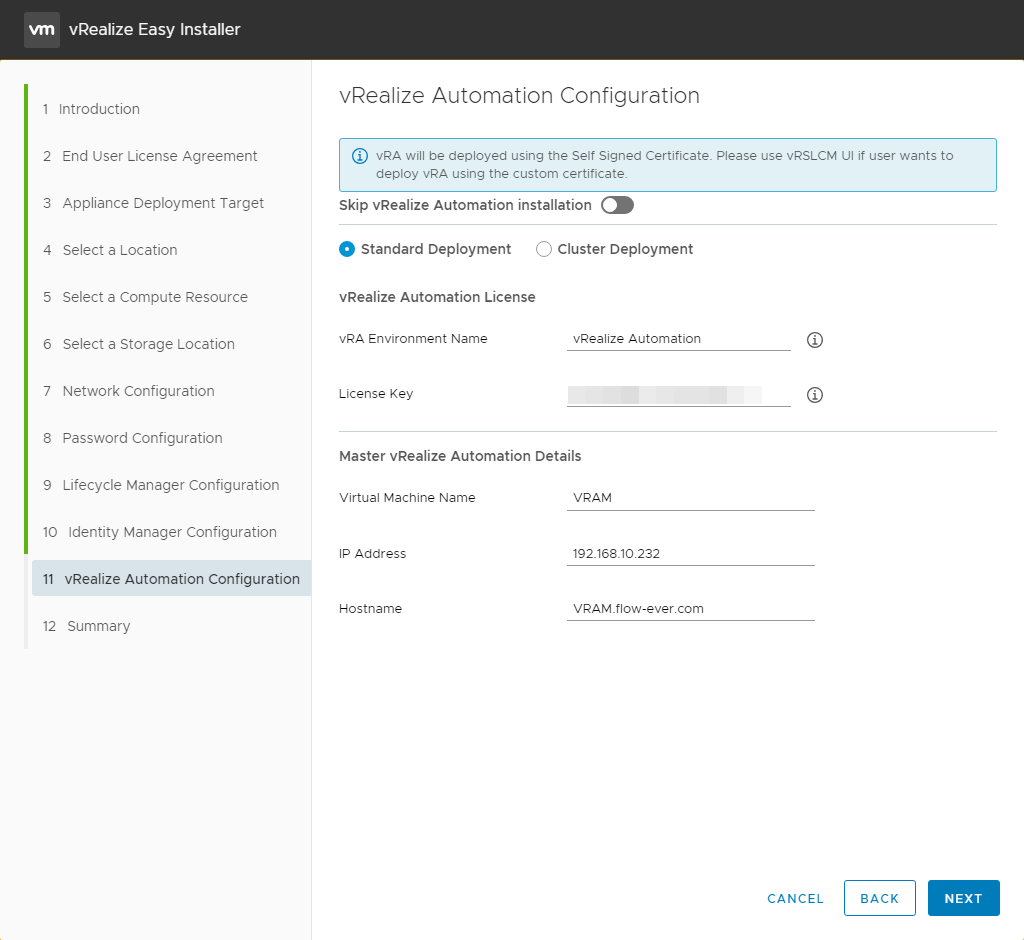Click the CANCEL button
1024x940 pixels.
tap(795, 899)
